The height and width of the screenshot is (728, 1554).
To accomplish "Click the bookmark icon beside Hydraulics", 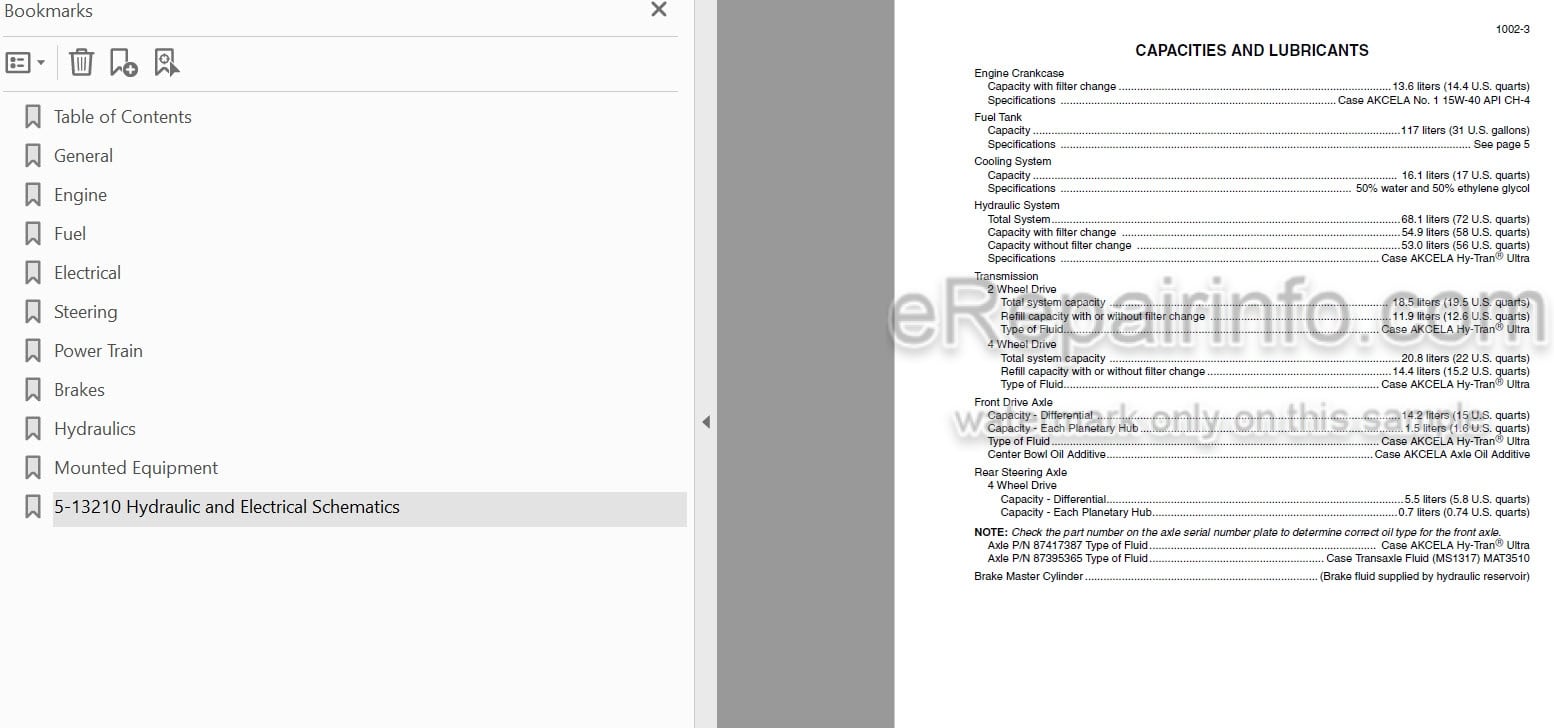I will pyautogui.click(x=32, y=429).
